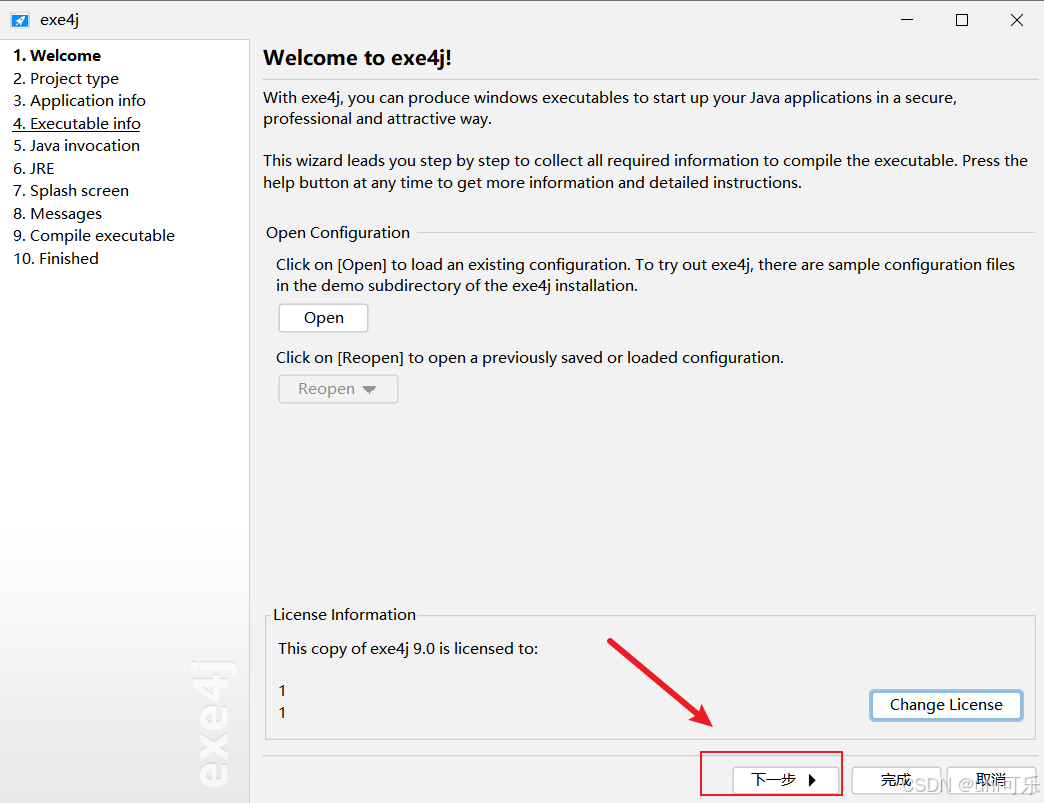Click the 取消 (Cancel) button
The height and width of the screenshot is (803, 1044).
click(991, 780)
